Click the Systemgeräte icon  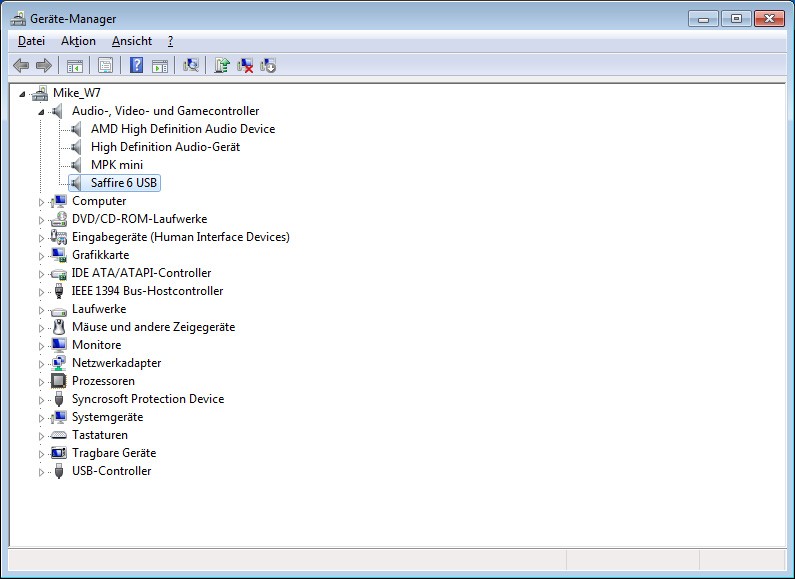pos(59,417)
